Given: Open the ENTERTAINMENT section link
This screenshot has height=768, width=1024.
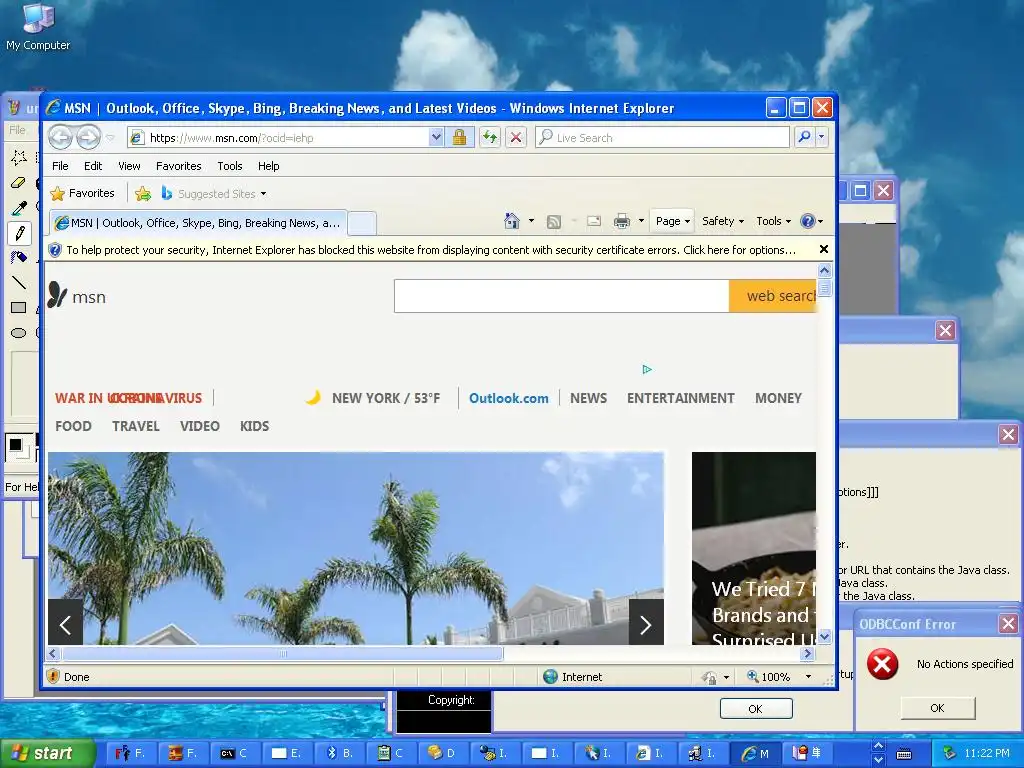Looking at the screenshot, I should (x=680, y=398).
